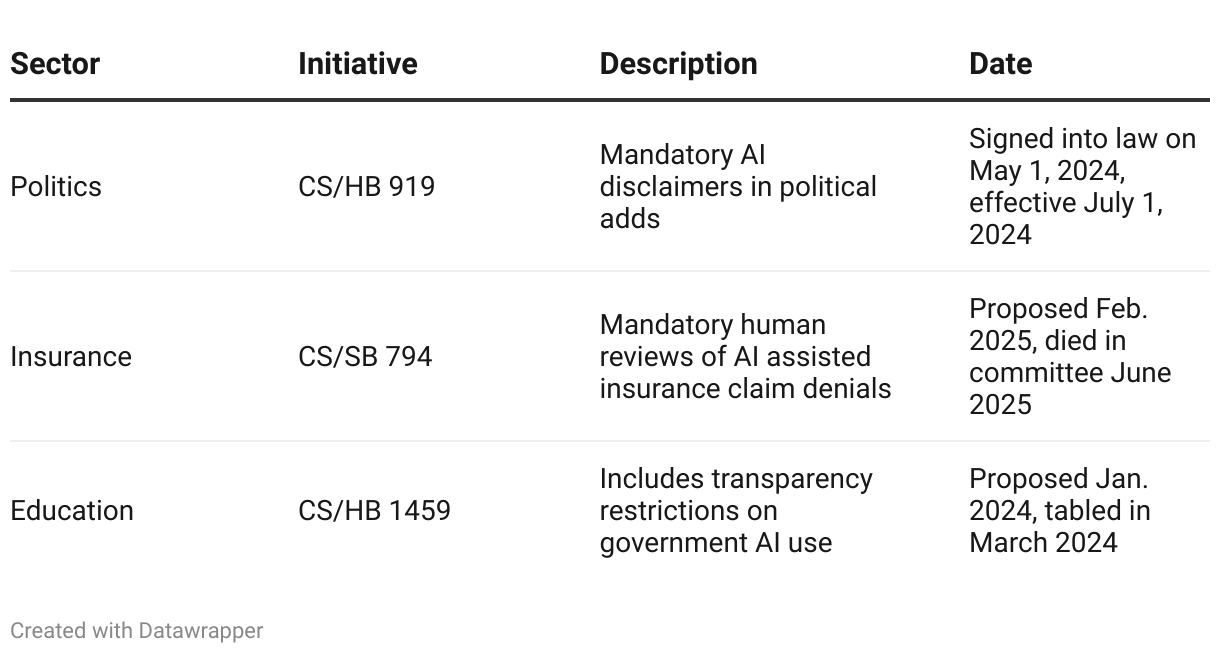
Task: Click the Signed into law date cell
Action: click(1082, 187)
